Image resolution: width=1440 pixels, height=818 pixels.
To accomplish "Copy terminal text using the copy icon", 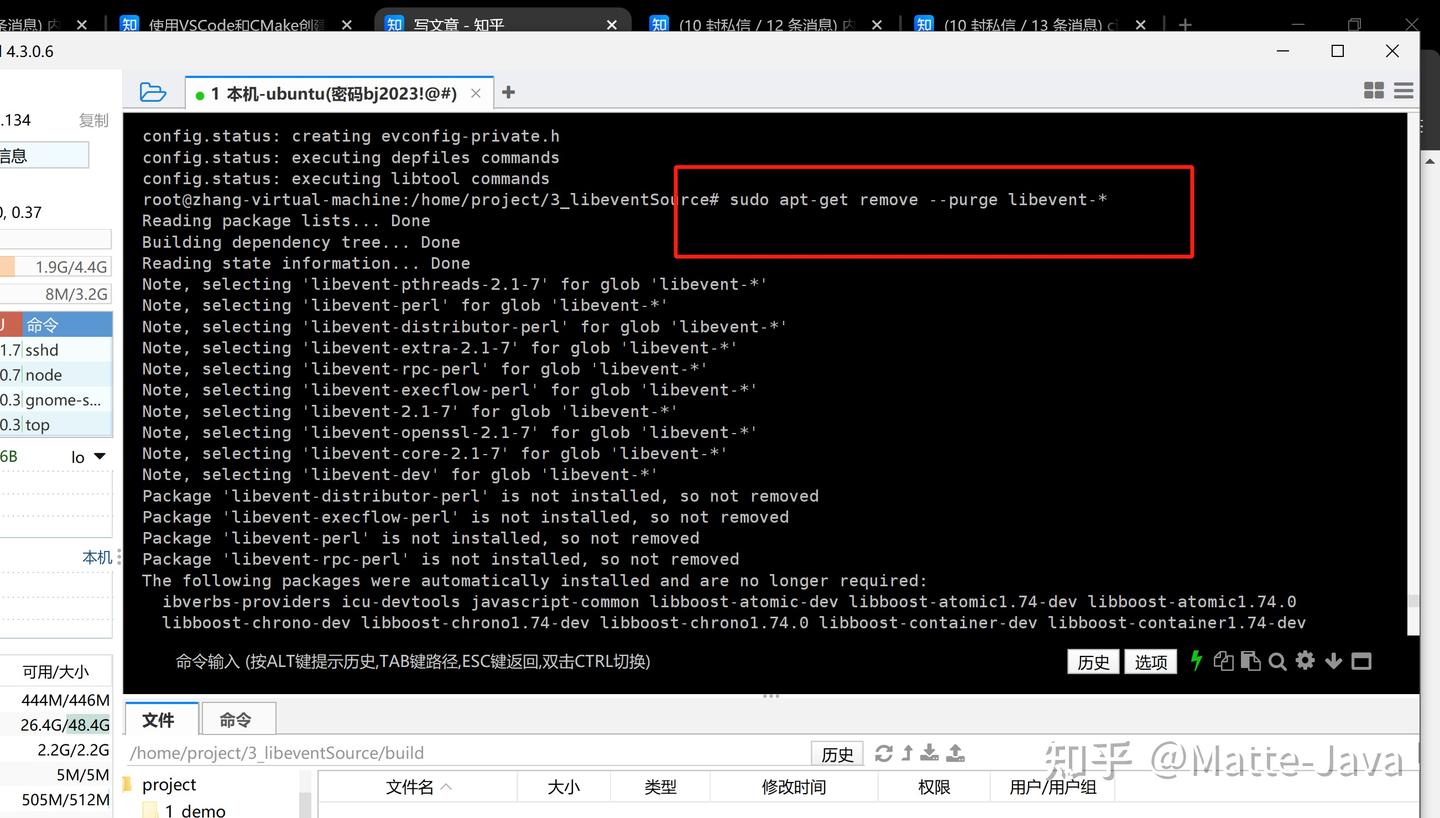I will [x=1223, y=661].
